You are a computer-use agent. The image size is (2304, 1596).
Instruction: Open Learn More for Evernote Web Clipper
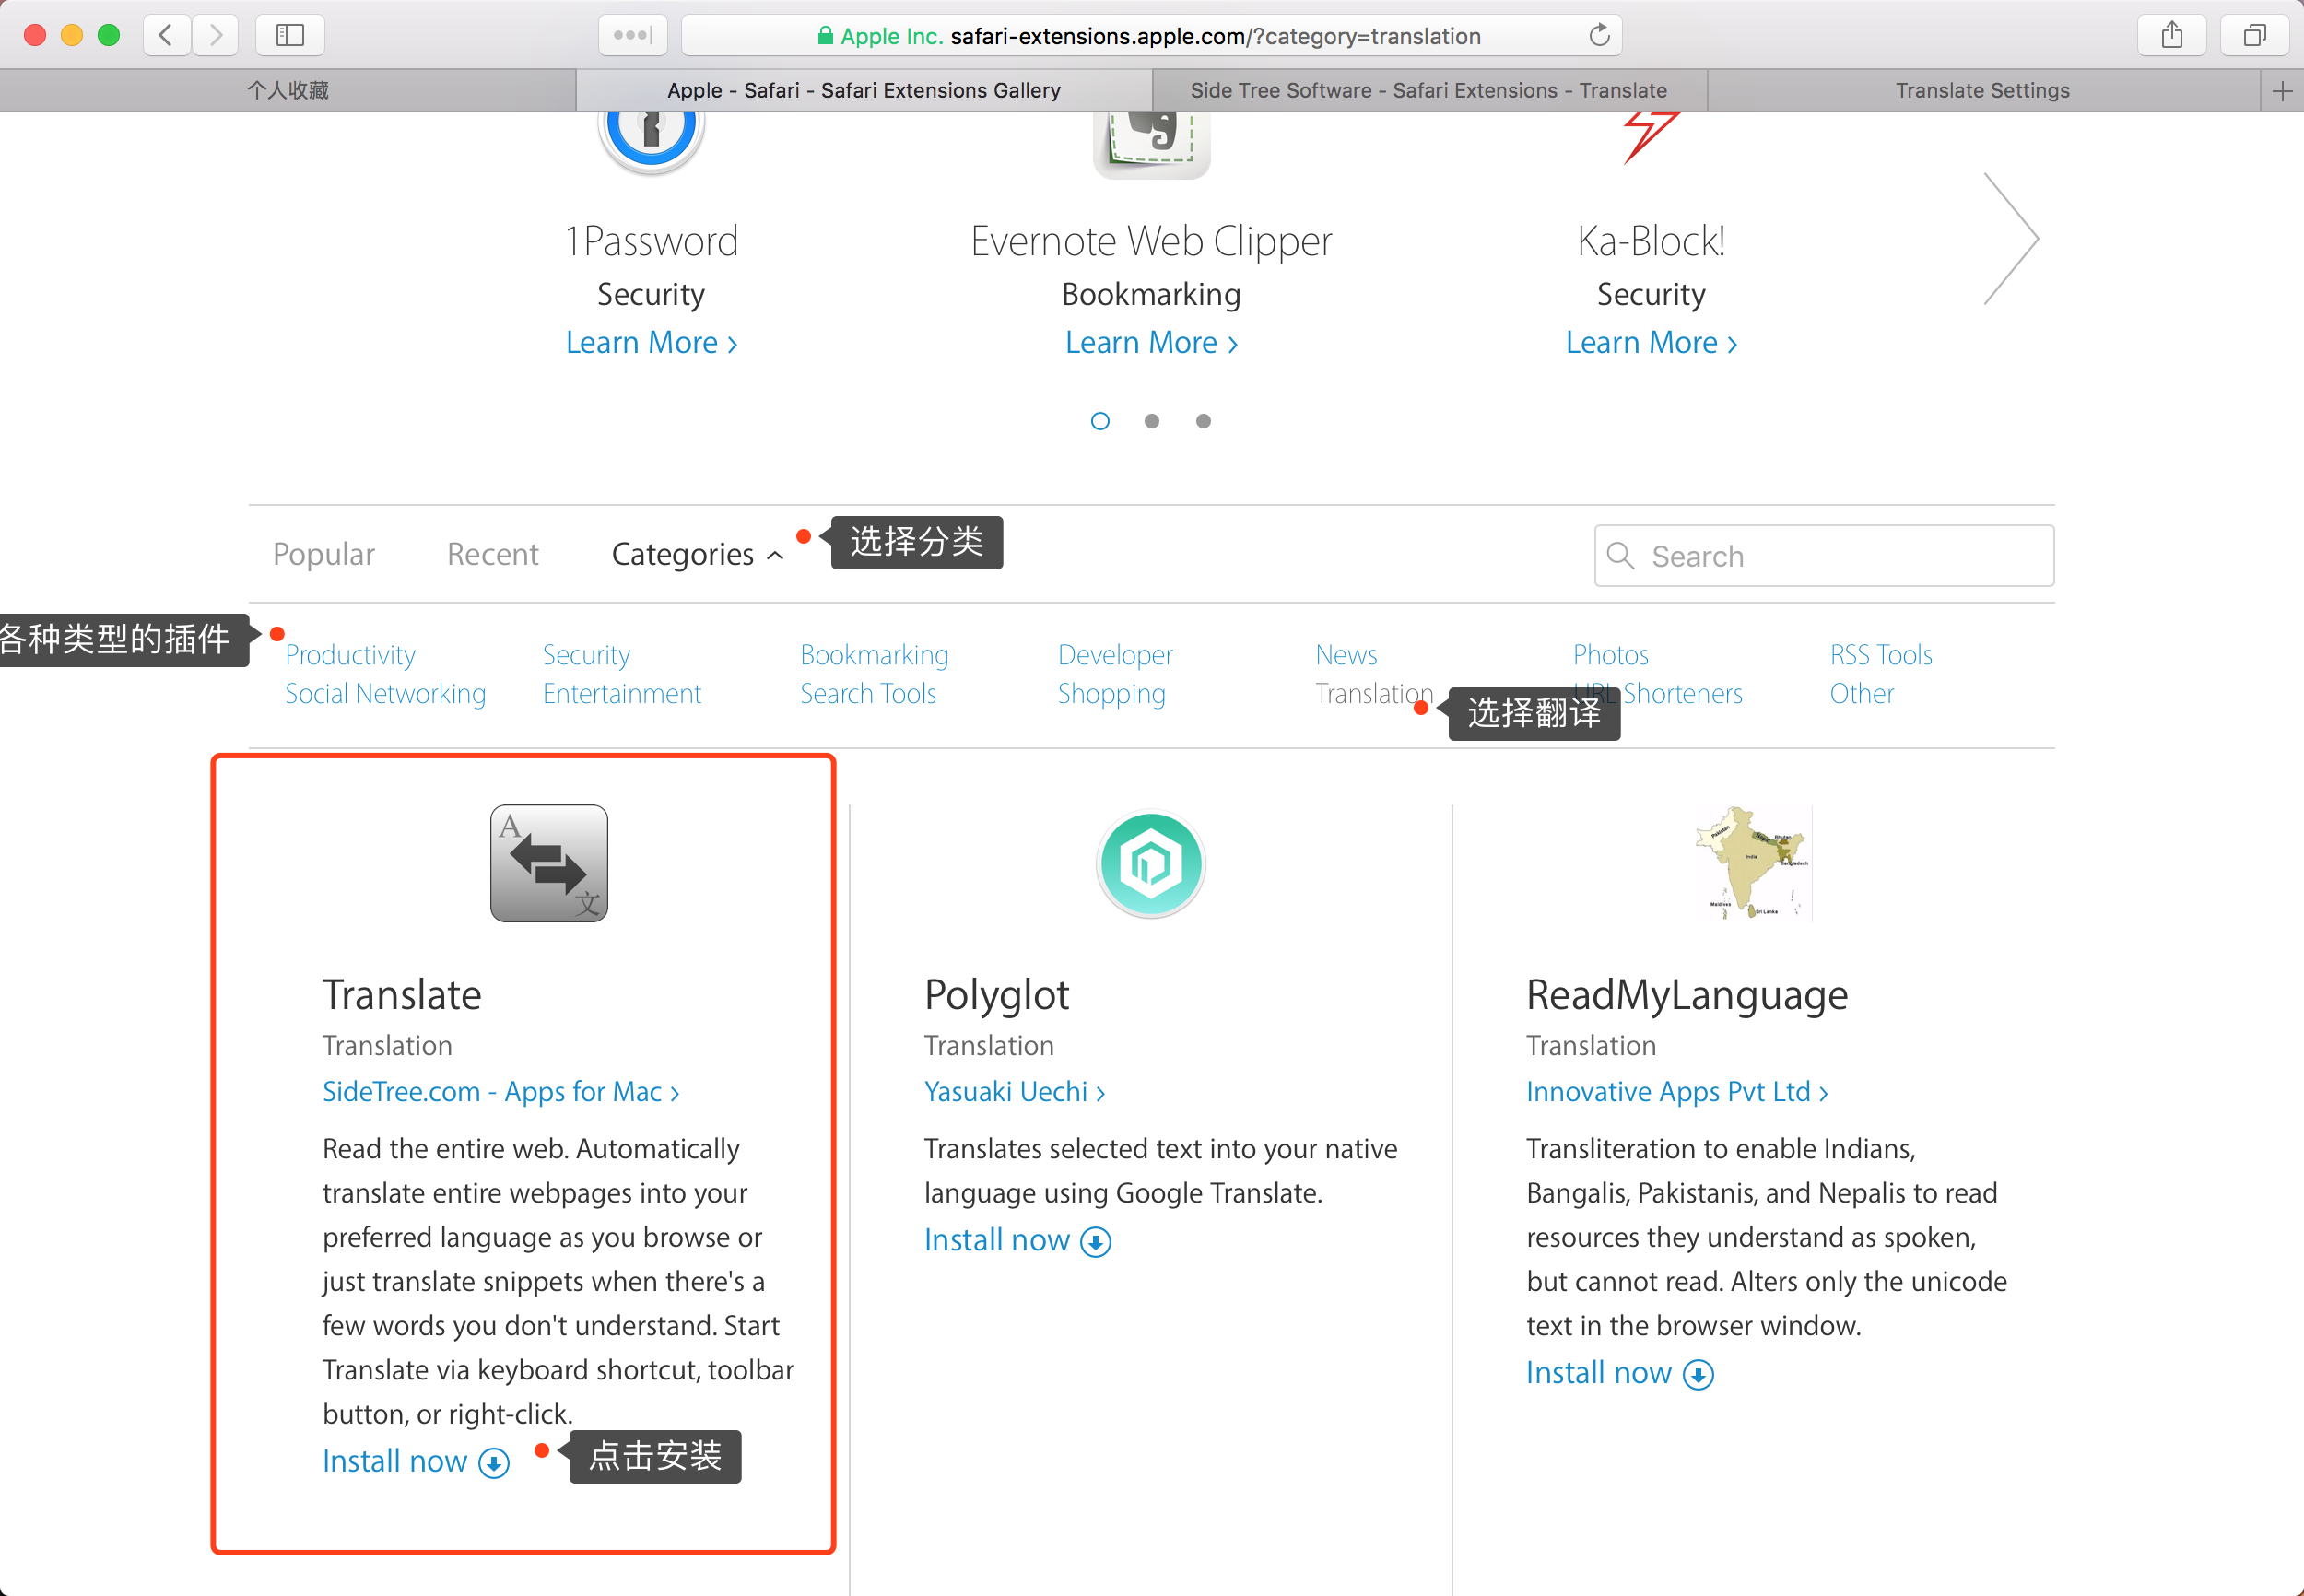click(1151, 343)
